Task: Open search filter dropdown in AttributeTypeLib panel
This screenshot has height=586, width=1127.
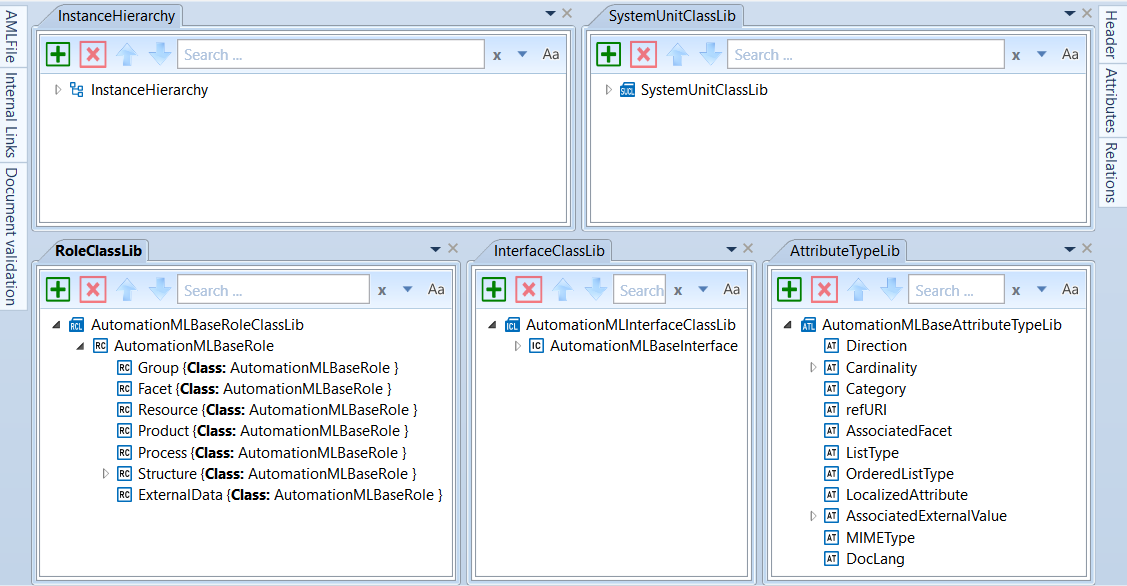Action: (x=1041, y=290)
